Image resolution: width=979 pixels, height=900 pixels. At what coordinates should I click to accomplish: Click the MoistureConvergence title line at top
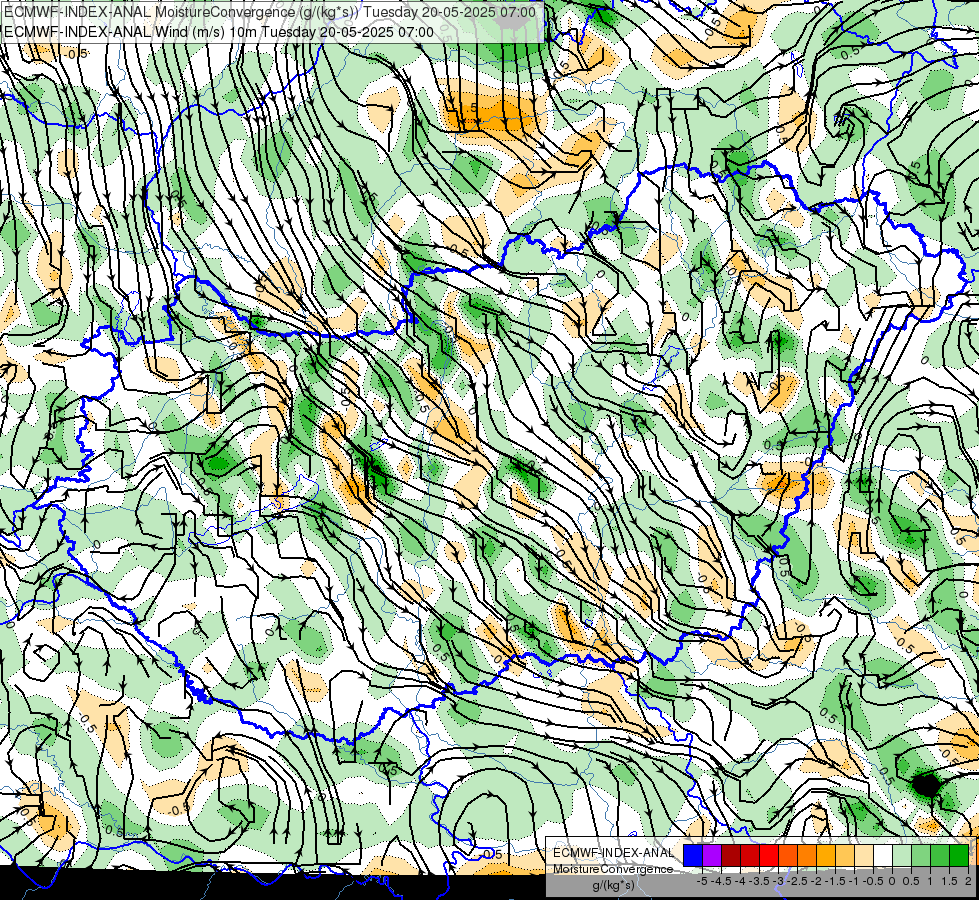[x=270, y=12]
